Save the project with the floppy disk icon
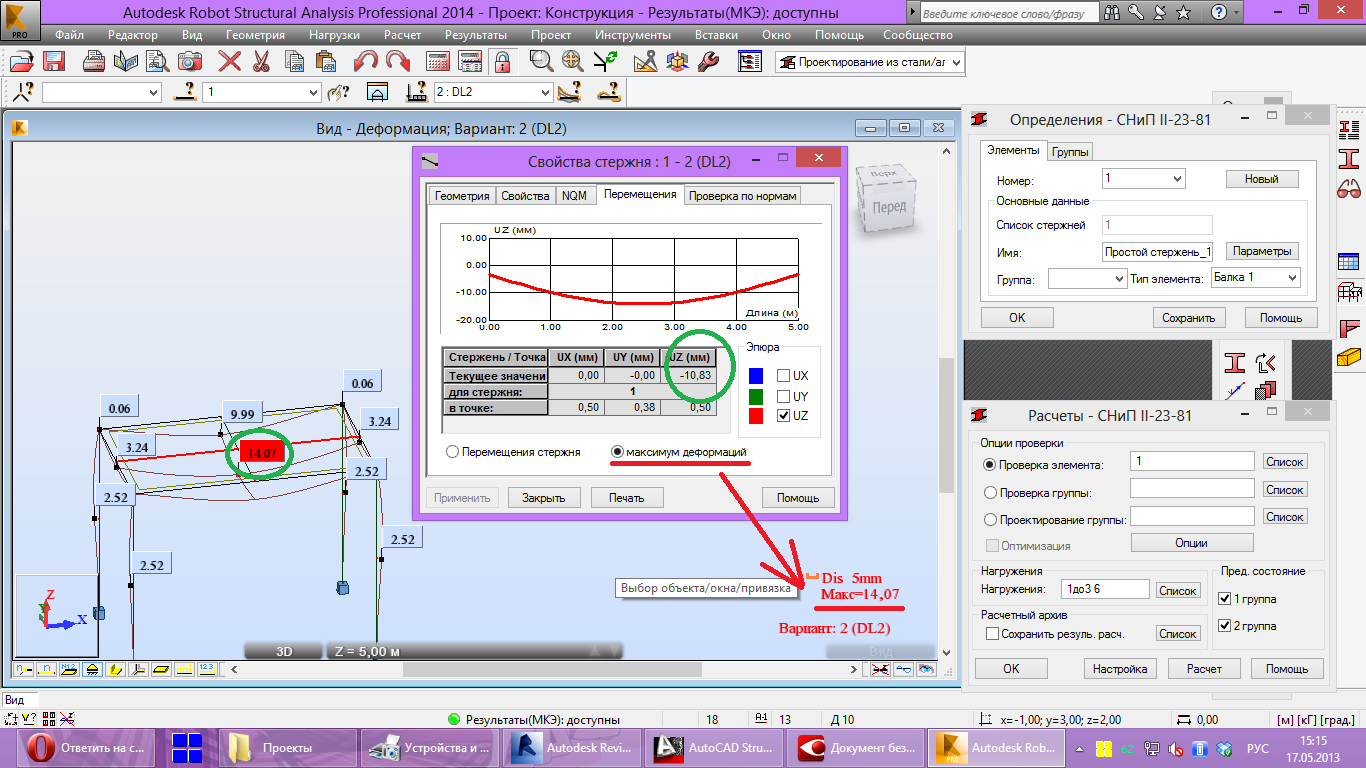The image size is (1366, 768). (x=54, y=61)
